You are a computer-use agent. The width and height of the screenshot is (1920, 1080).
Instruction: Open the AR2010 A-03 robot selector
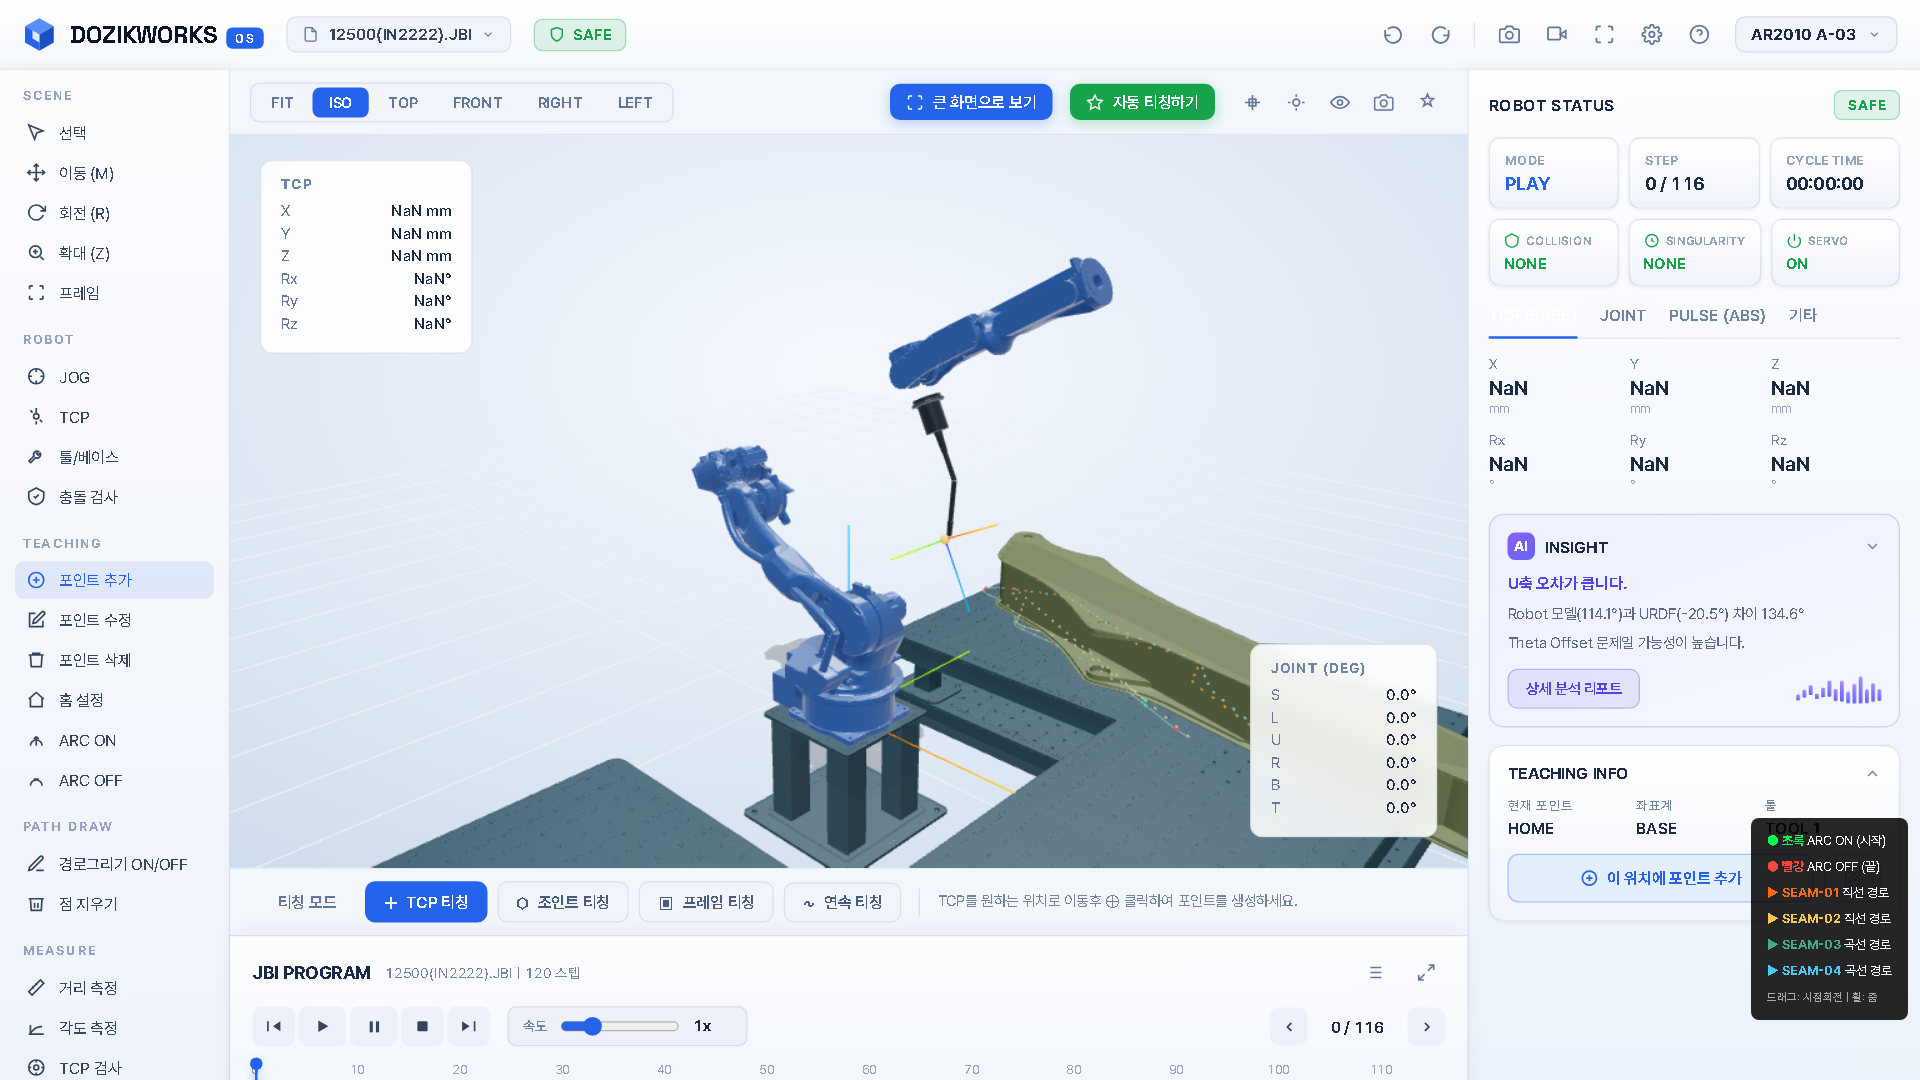[x=1816, y=35]
